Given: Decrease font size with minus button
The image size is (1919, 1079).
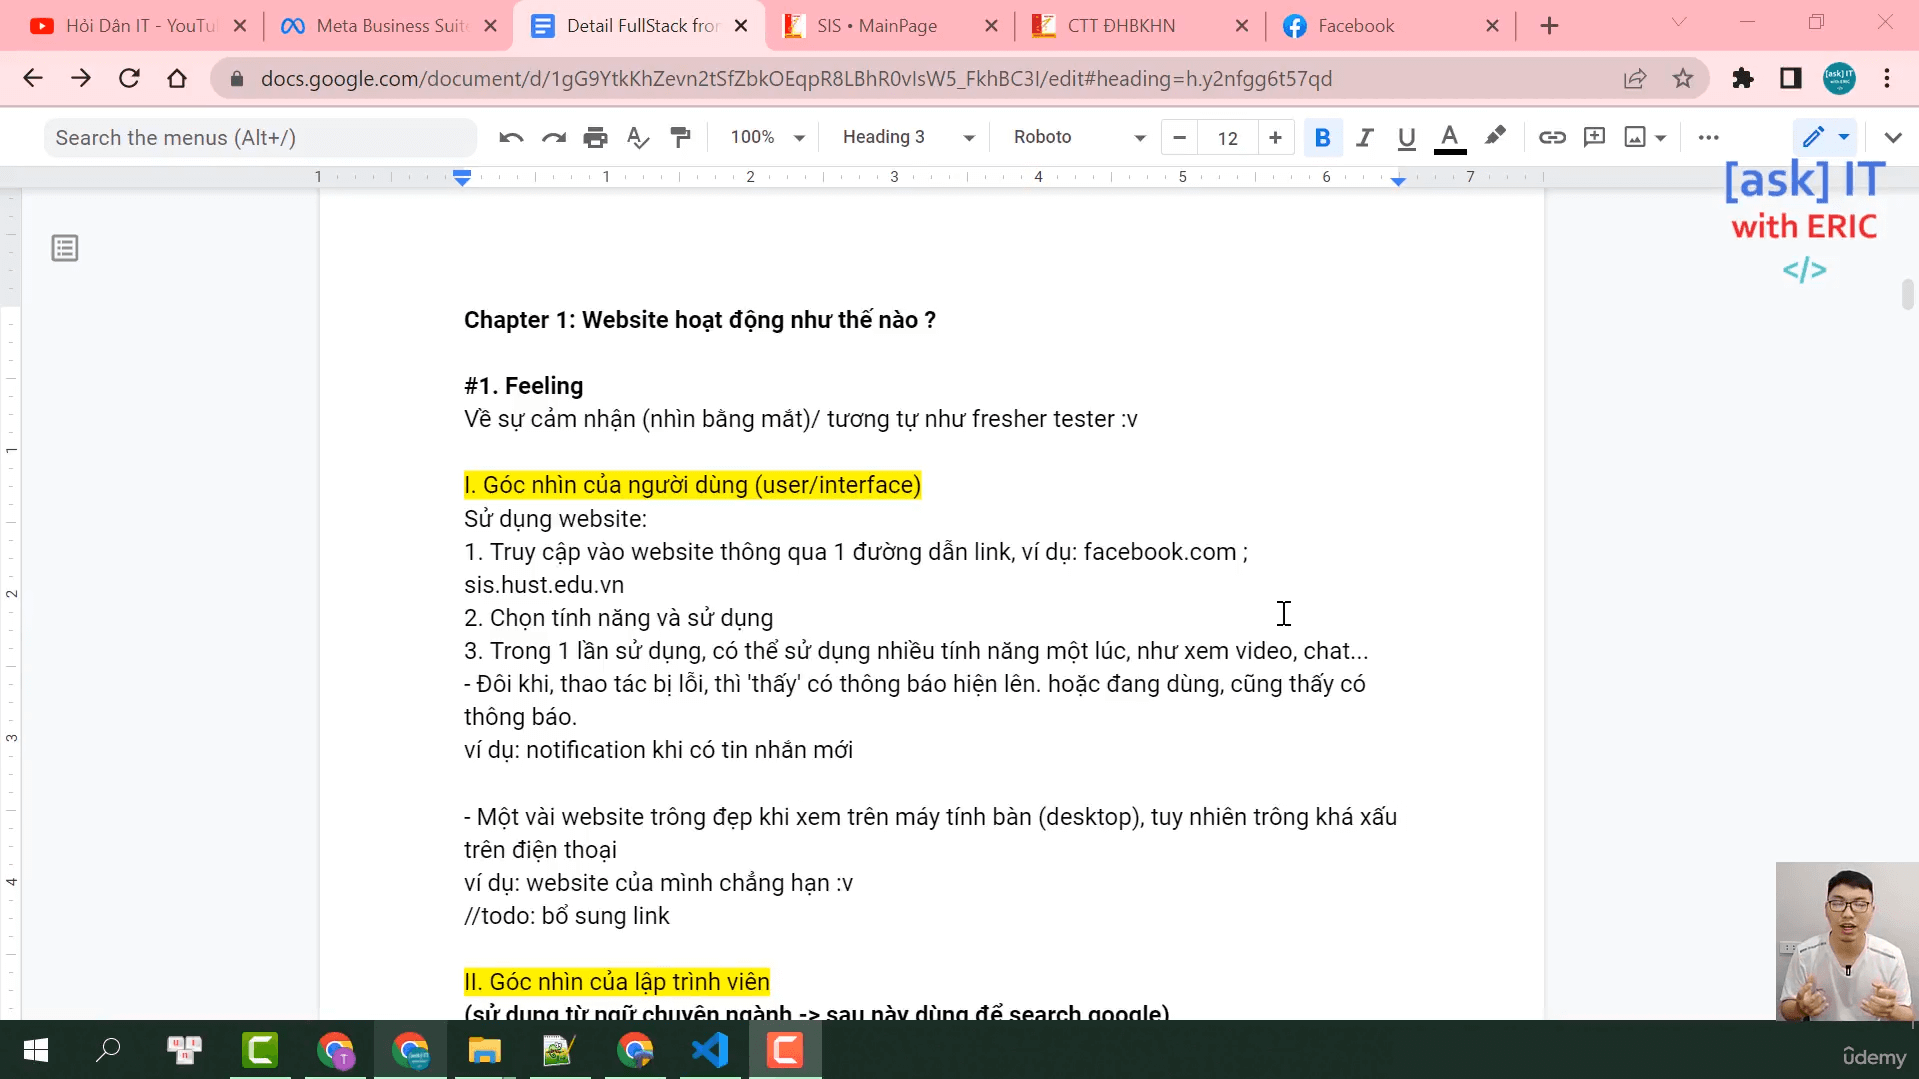Looking at the screenshot, I should pos(1179,138).
